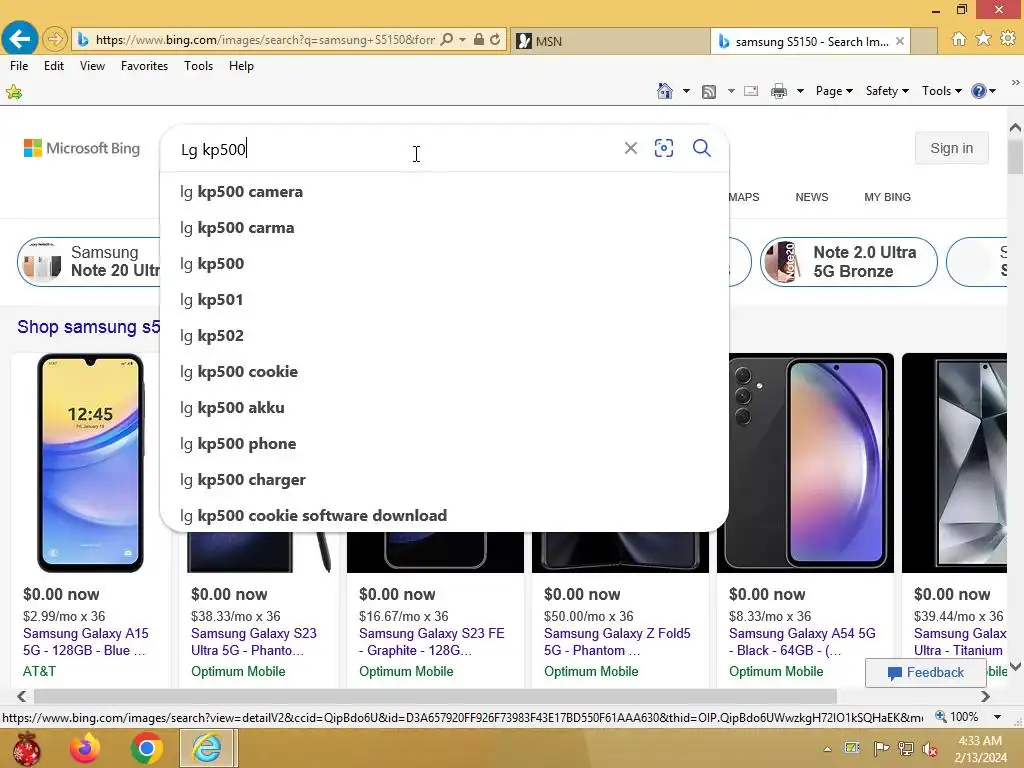Open the feeds dropdown arrow

coord(731,91)
